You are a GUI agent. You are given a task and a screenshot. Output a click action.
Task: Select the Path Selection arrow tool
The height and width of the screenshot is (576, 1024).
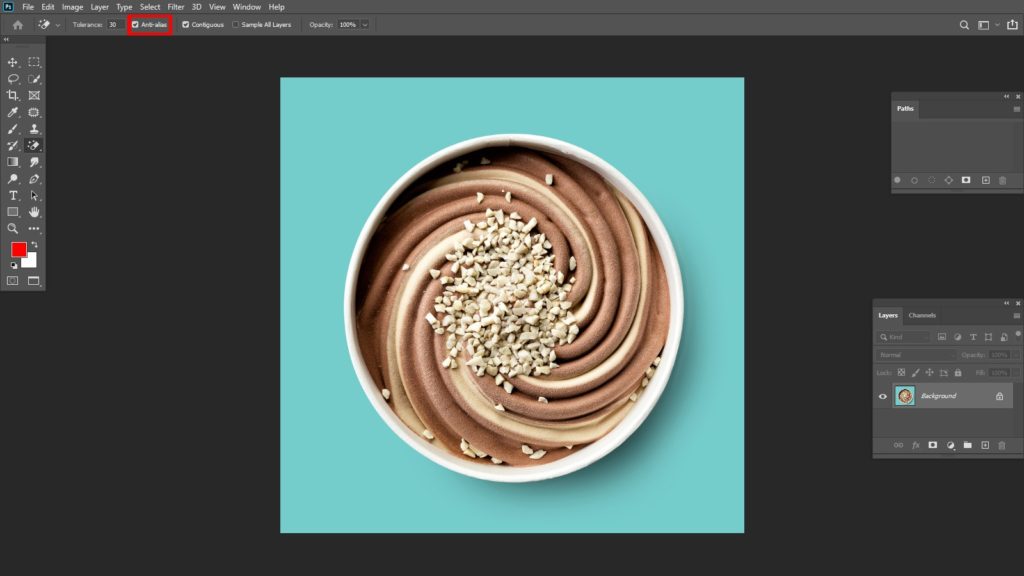point(34,195)
